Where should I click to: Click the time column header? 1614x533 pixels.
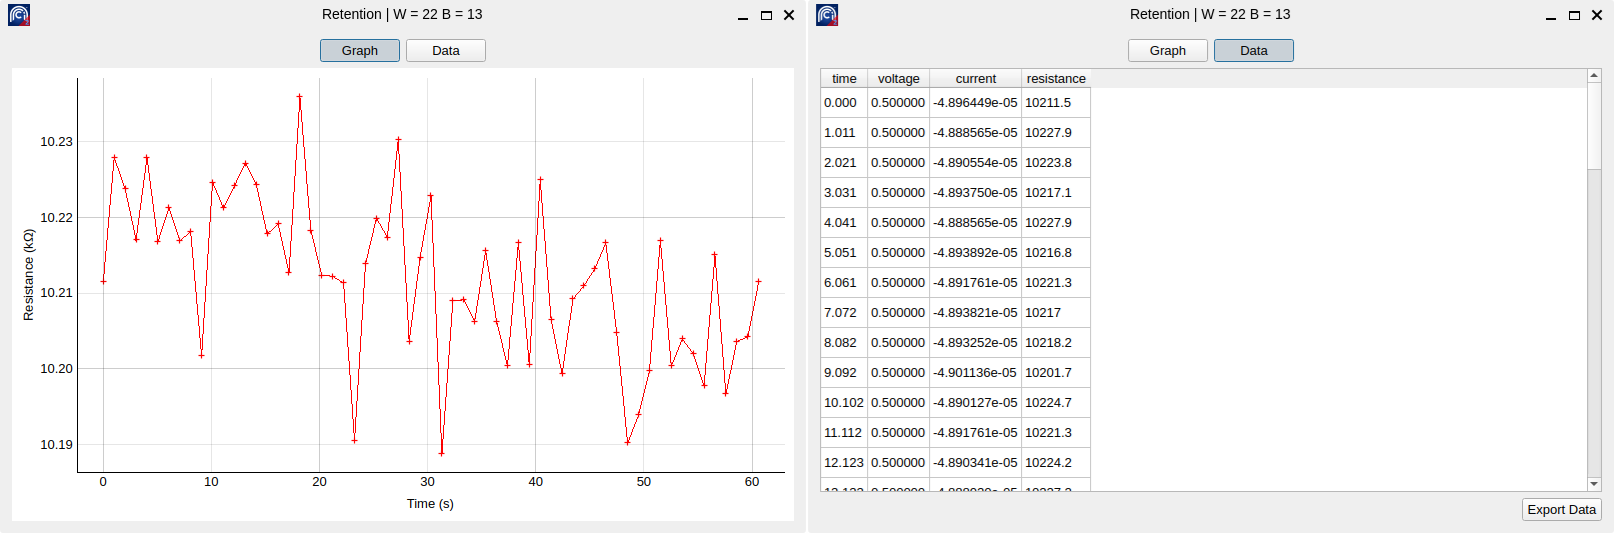coord(844,79)
